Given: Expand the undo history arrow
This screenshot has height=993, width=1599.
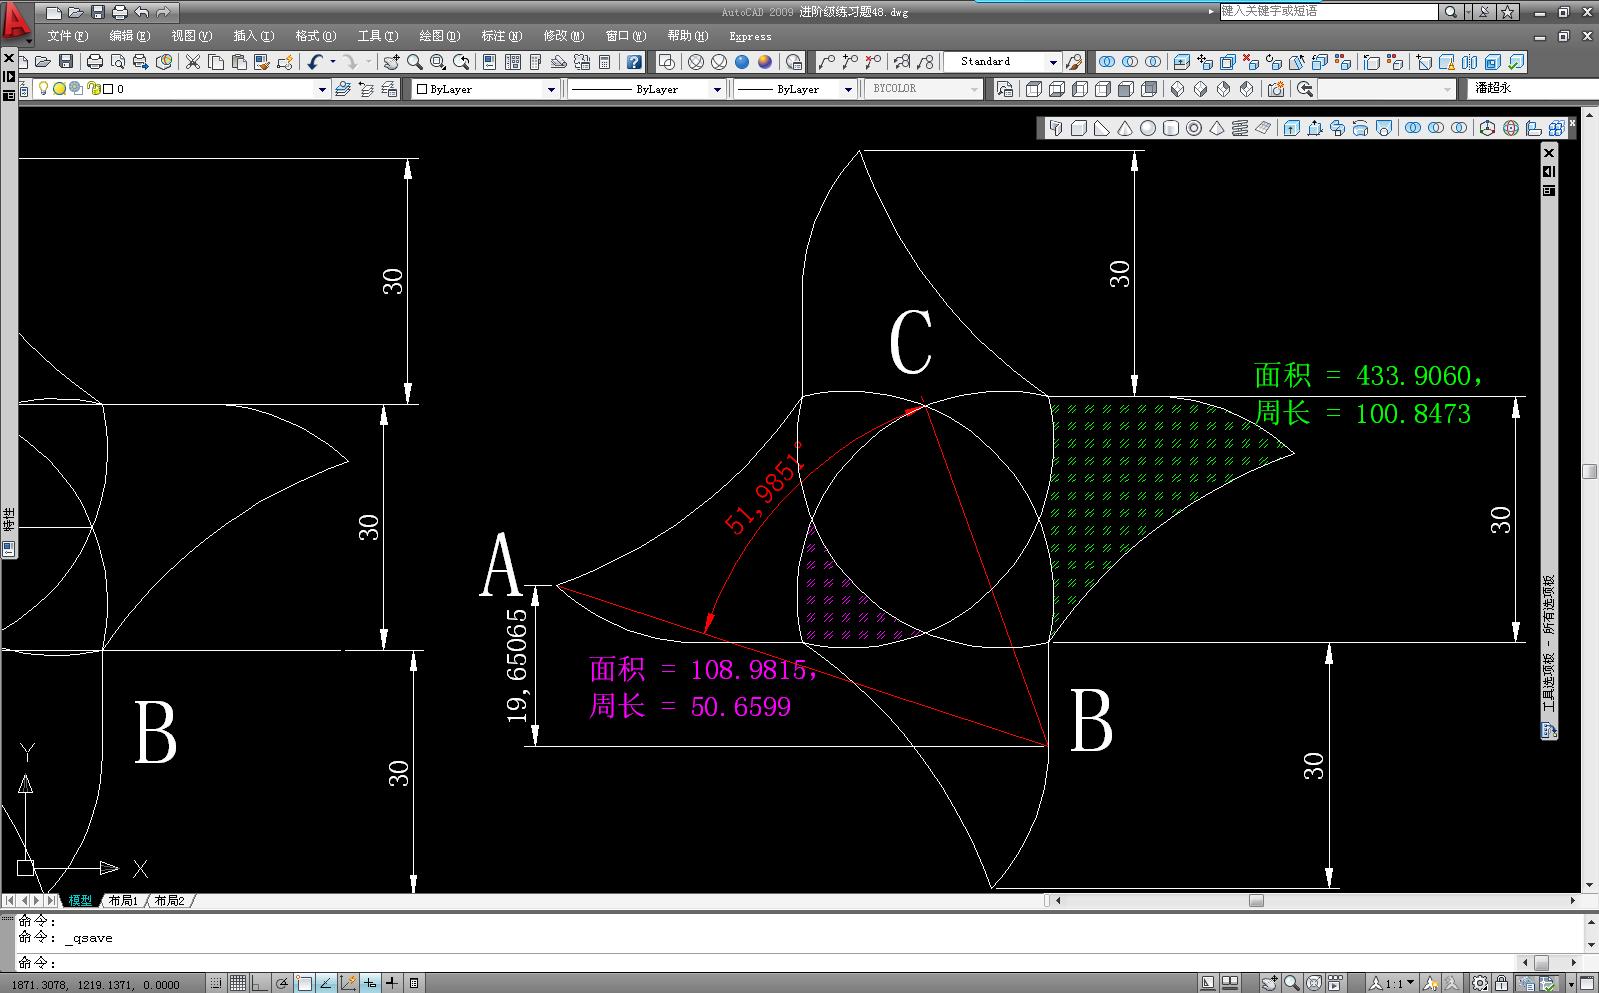Looking at the screenshot, I should 332,61.
